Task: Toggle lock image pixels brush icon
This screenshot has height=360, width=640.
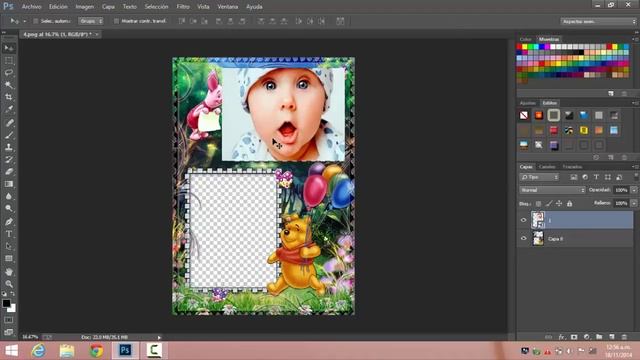Action: [549, 203]
